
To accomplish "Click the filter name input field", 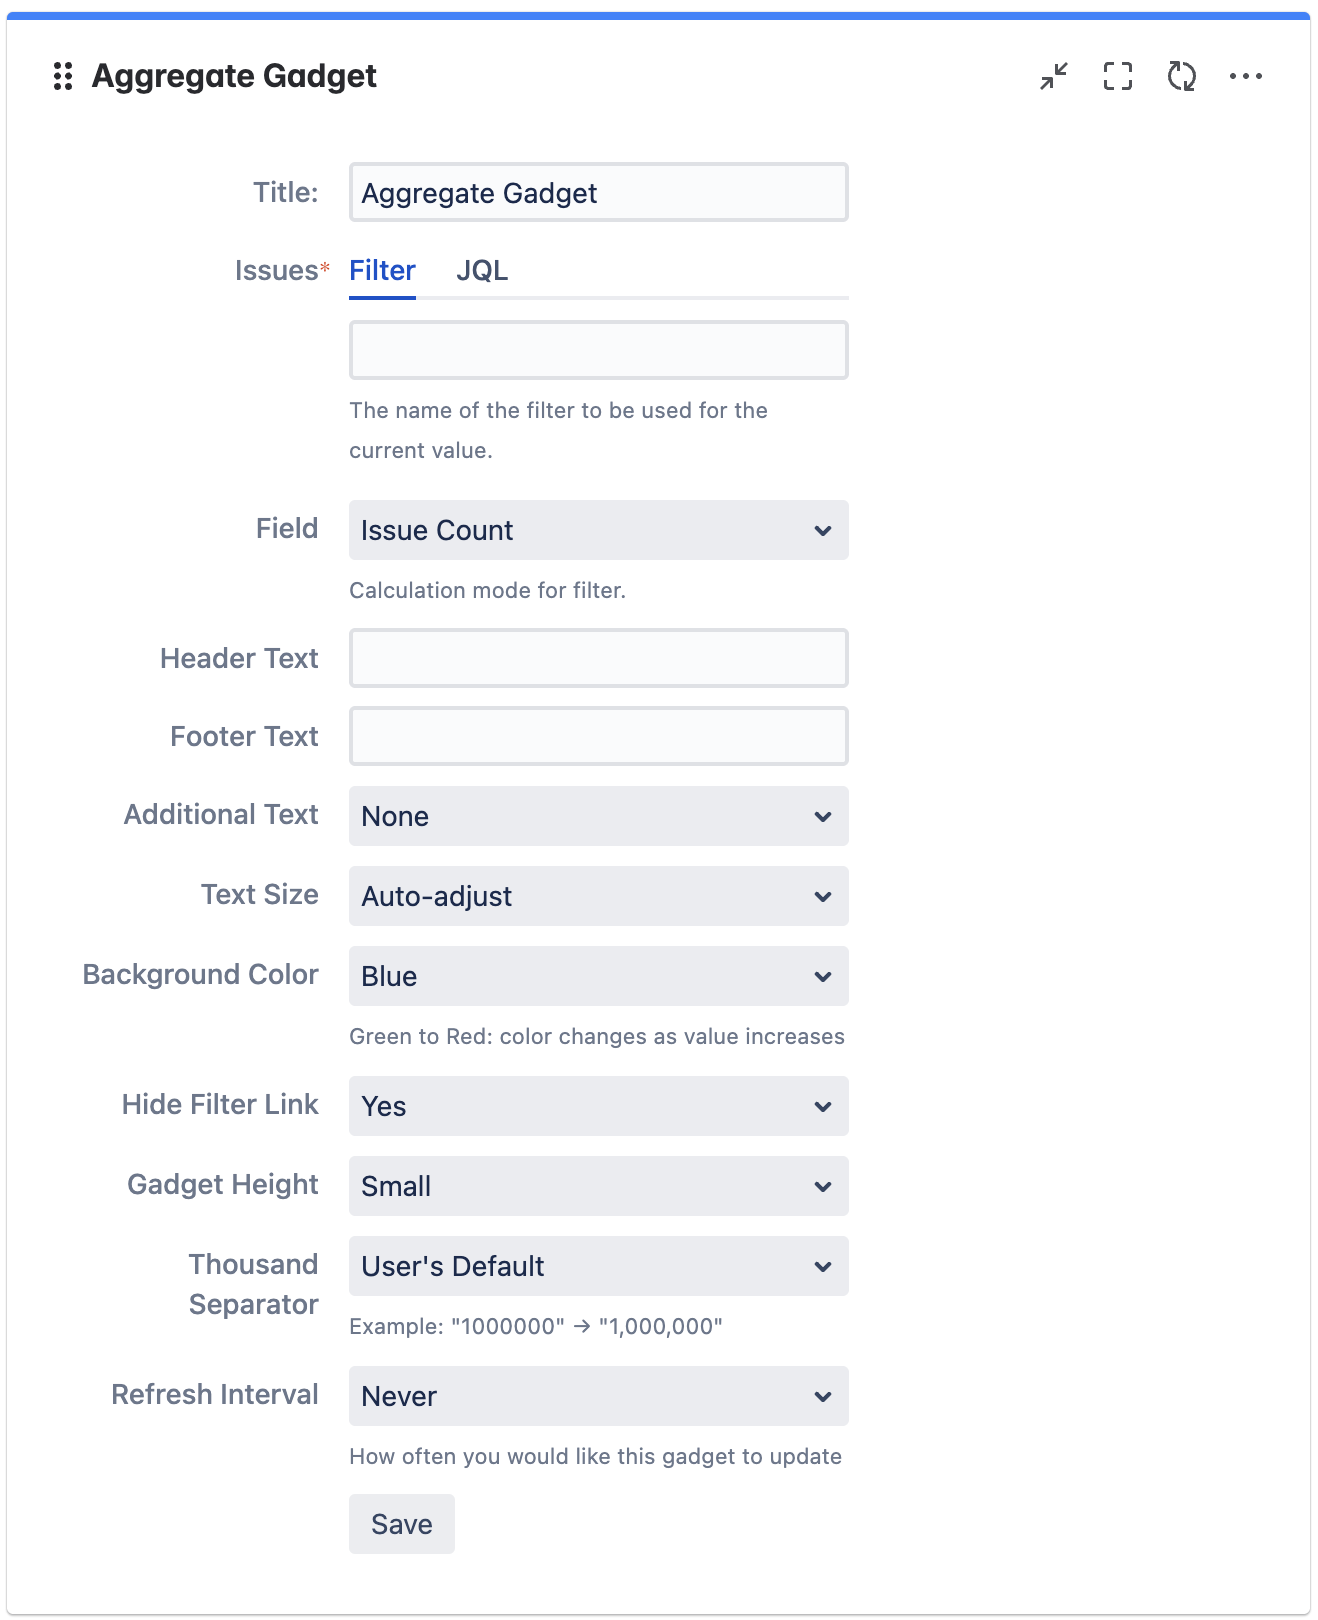I will point(598,349).
